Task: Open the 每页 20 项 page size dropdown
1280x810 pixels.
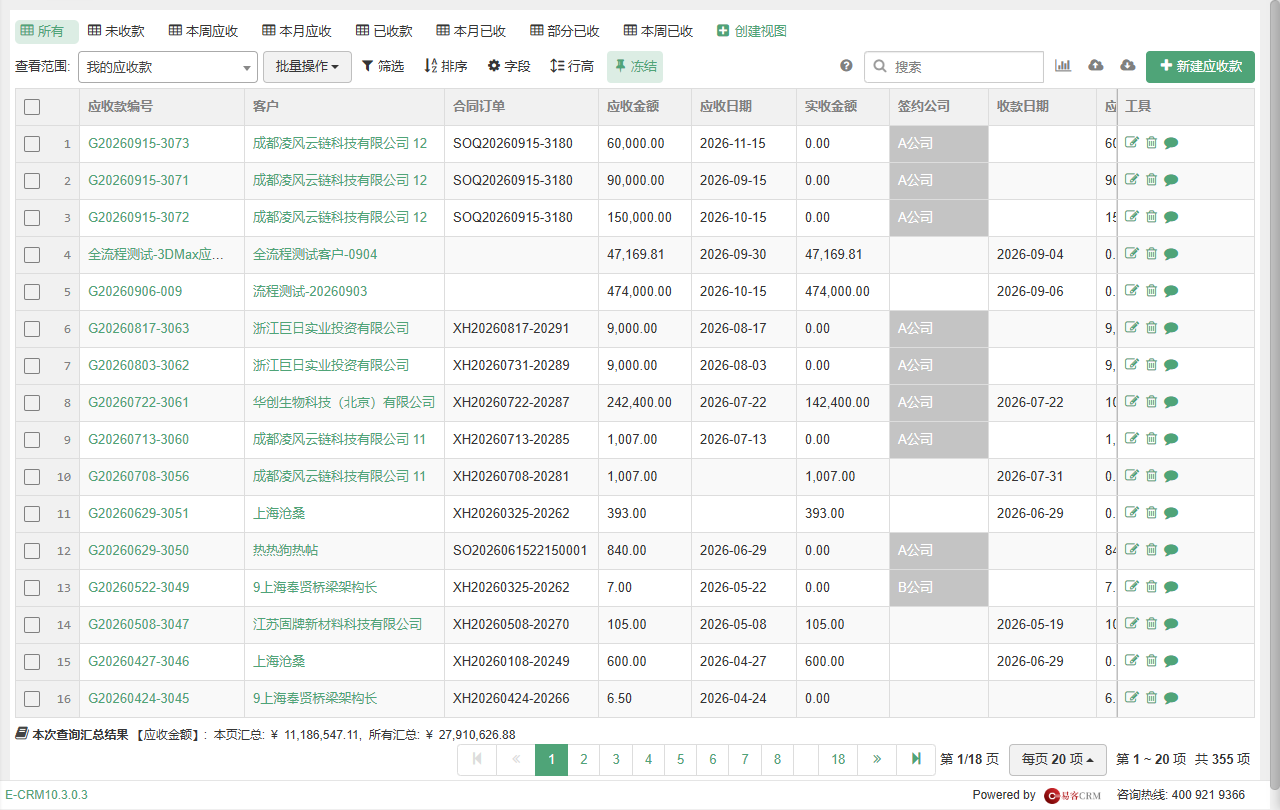Action: 1058,760
